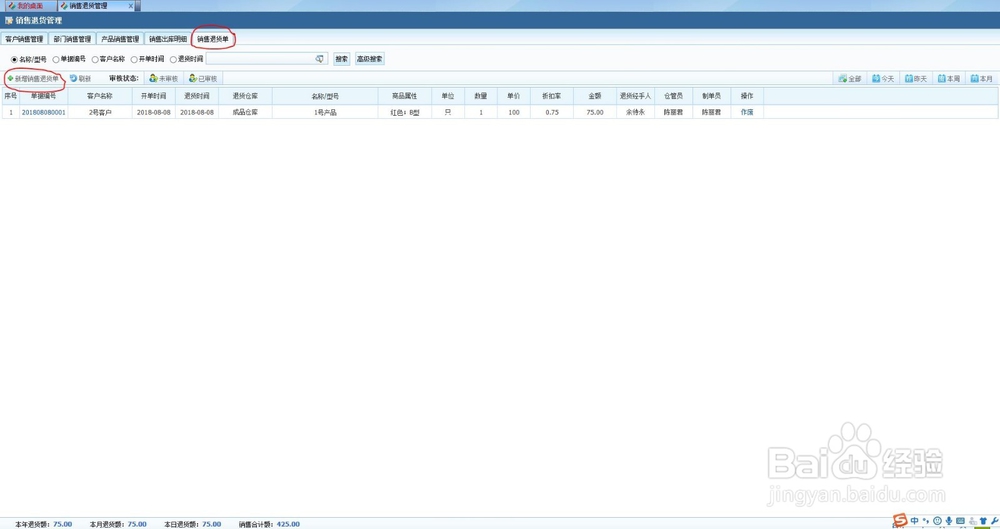Open the 客户销售管理 tab

[x=24, y=39]
